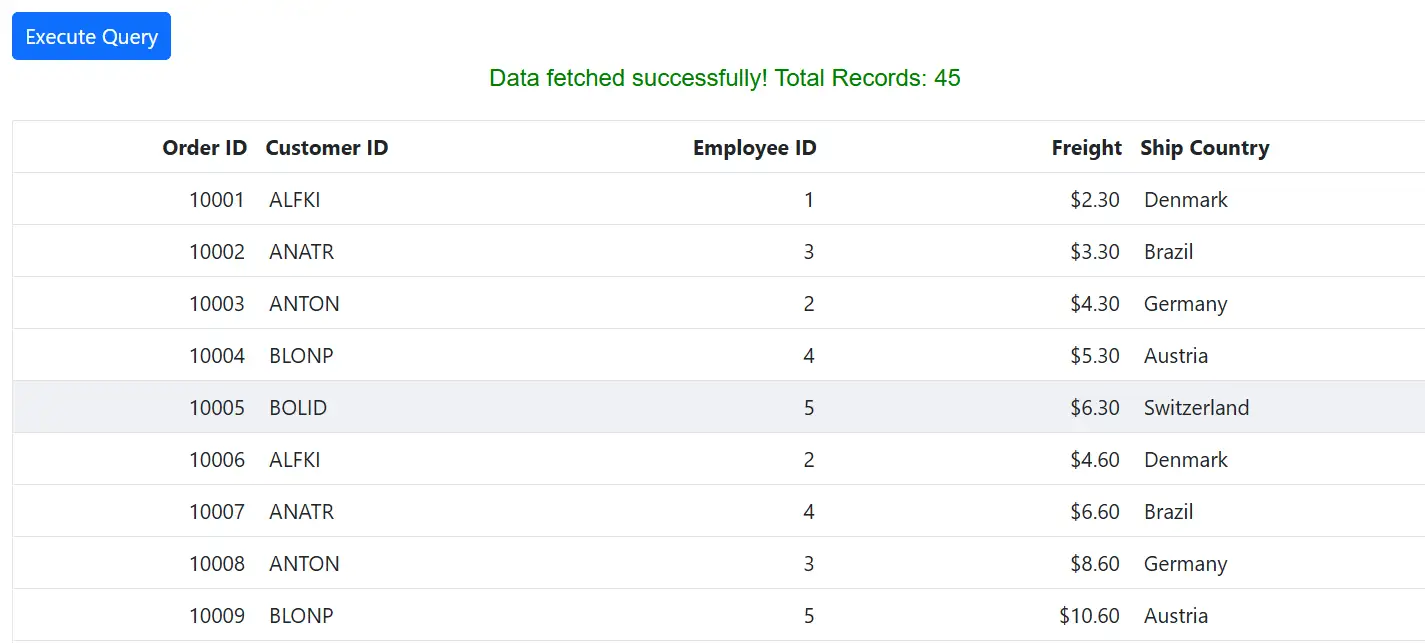Select Order ID cell 10005
Screen dimensions: 1425x643
217,408
